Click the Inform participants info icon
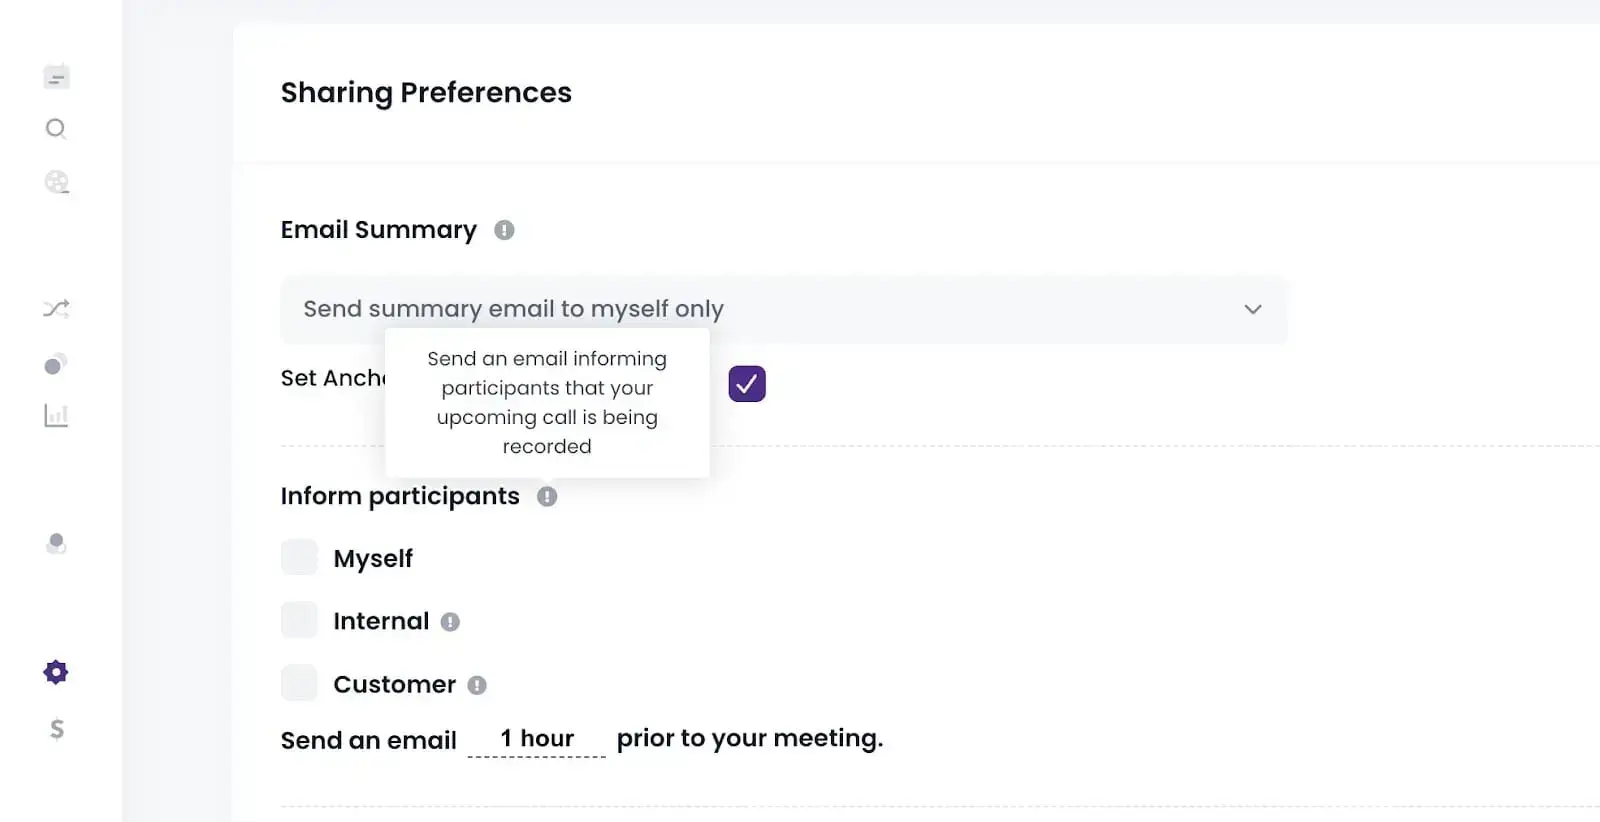Viewport: 1600px width, 822px height. [x=546, y=496]
